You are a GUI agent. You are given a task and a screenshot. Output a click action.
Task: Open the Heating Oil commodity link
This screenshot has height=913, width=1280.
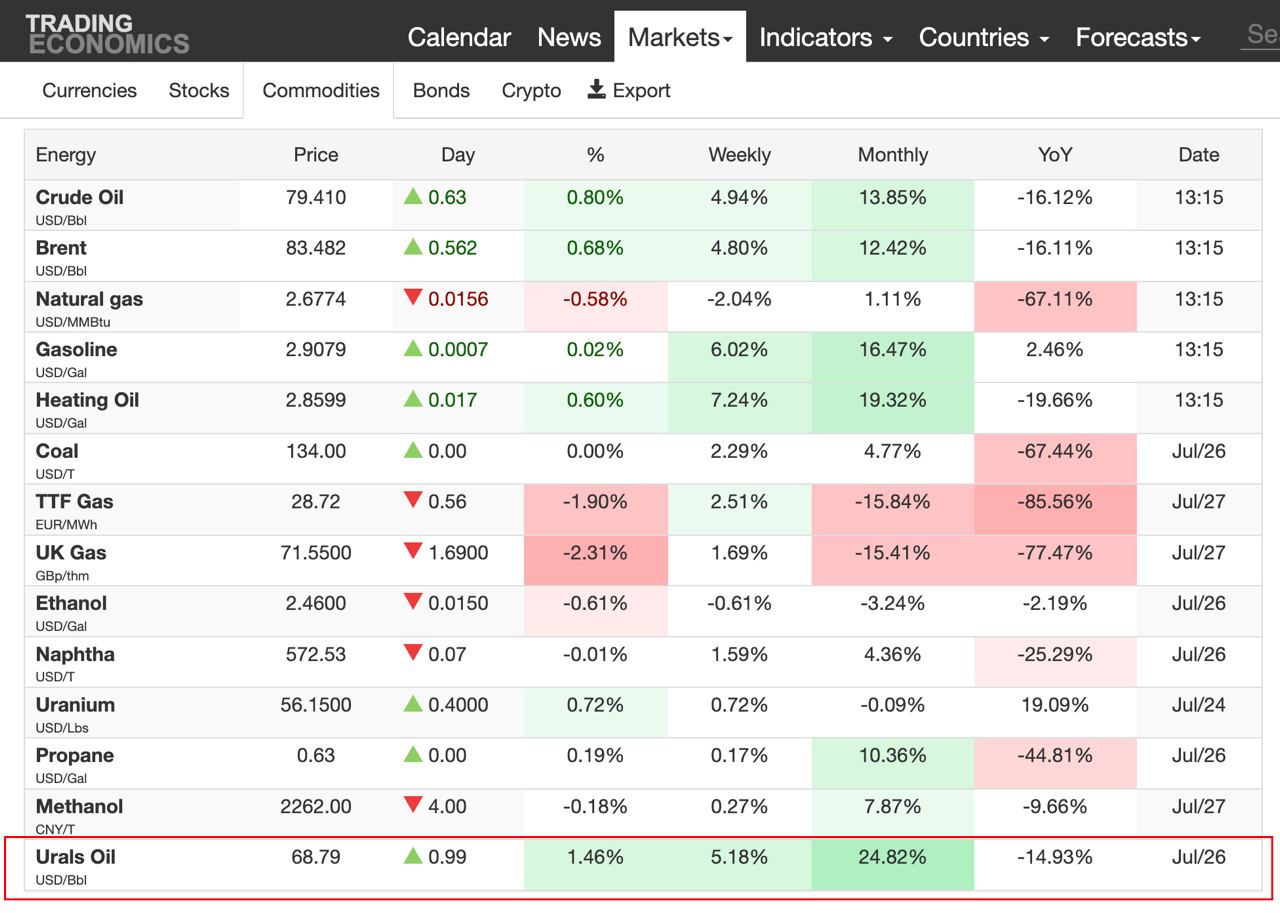[x=87, y=400]
